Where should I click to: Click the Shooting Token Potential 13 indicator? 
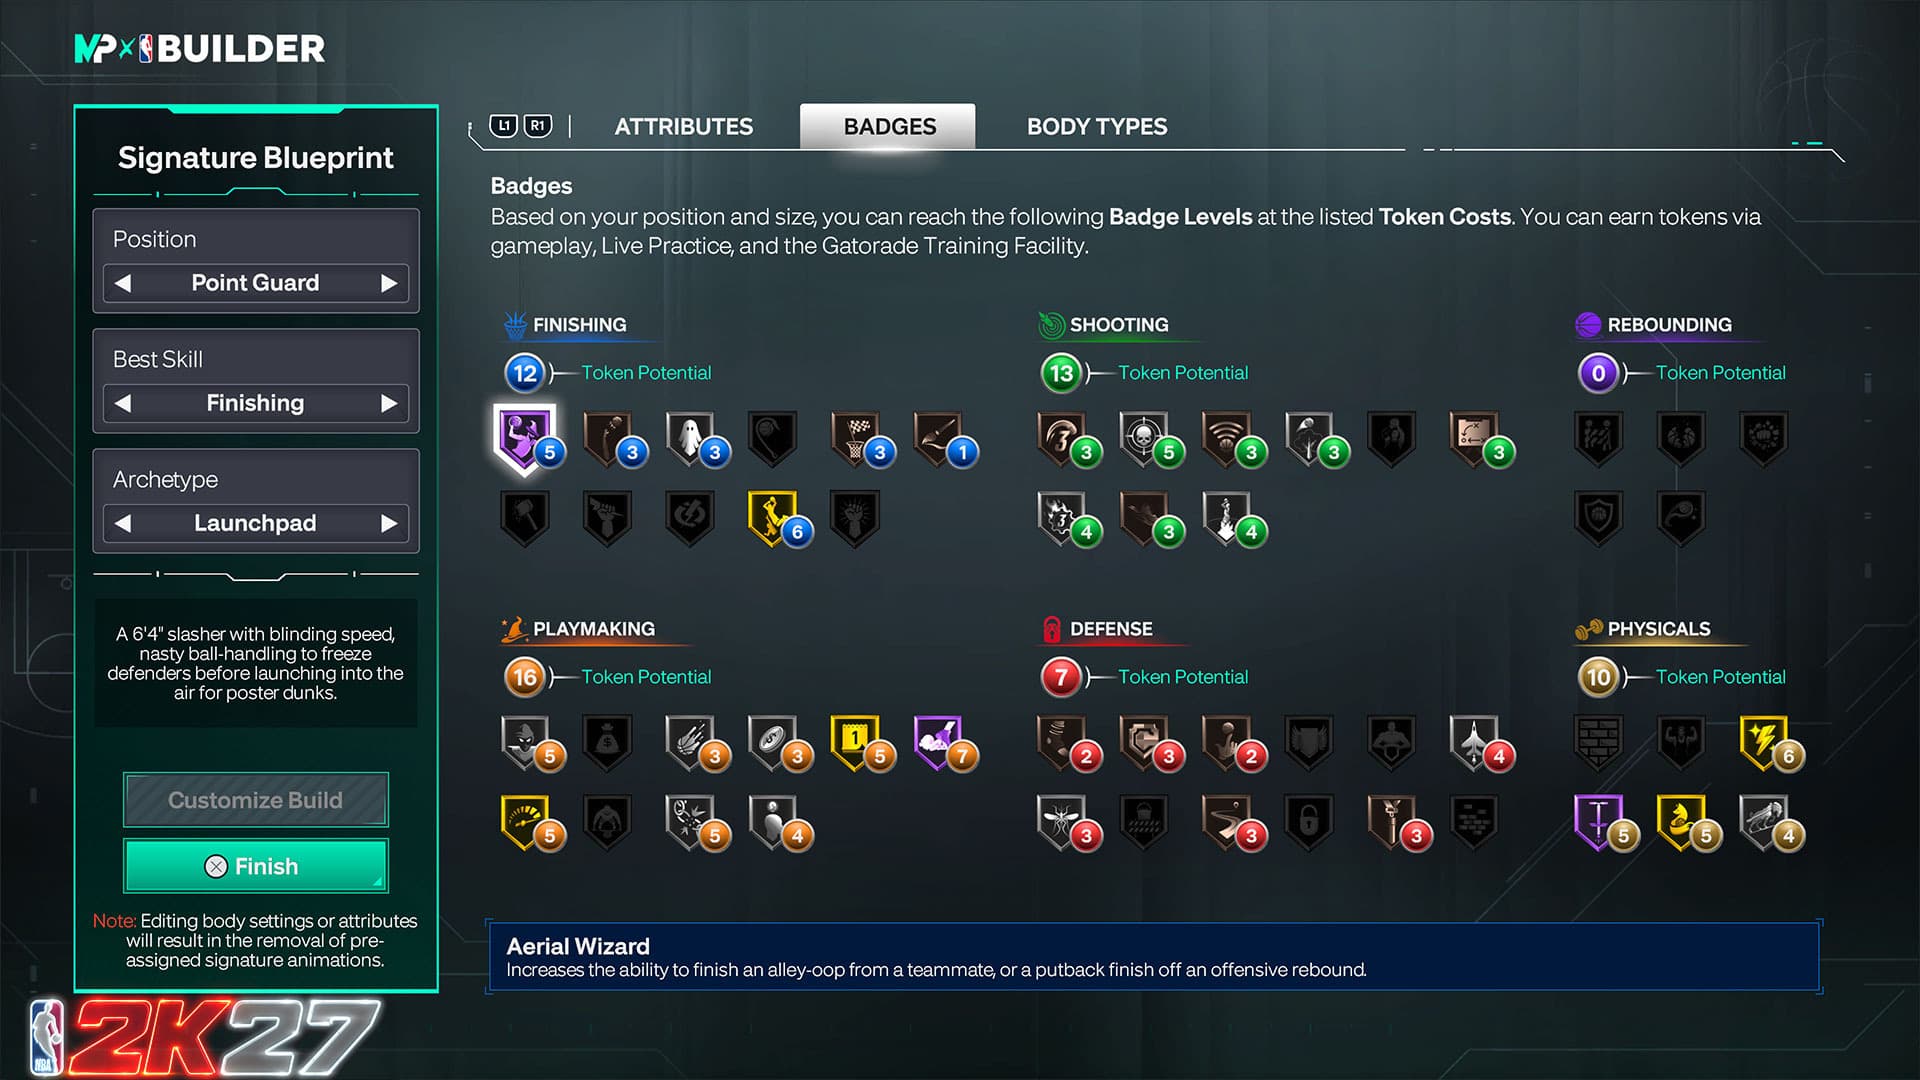[x=1061, y=373]
